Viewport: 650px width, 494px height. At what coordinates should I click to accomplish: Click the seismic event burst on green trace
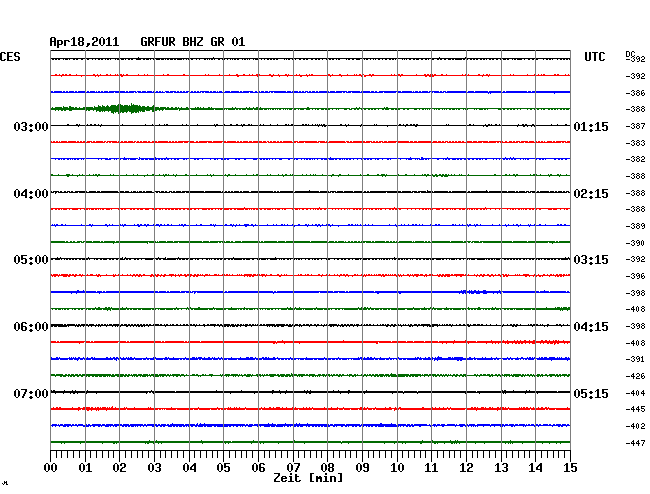pos(122,109)
